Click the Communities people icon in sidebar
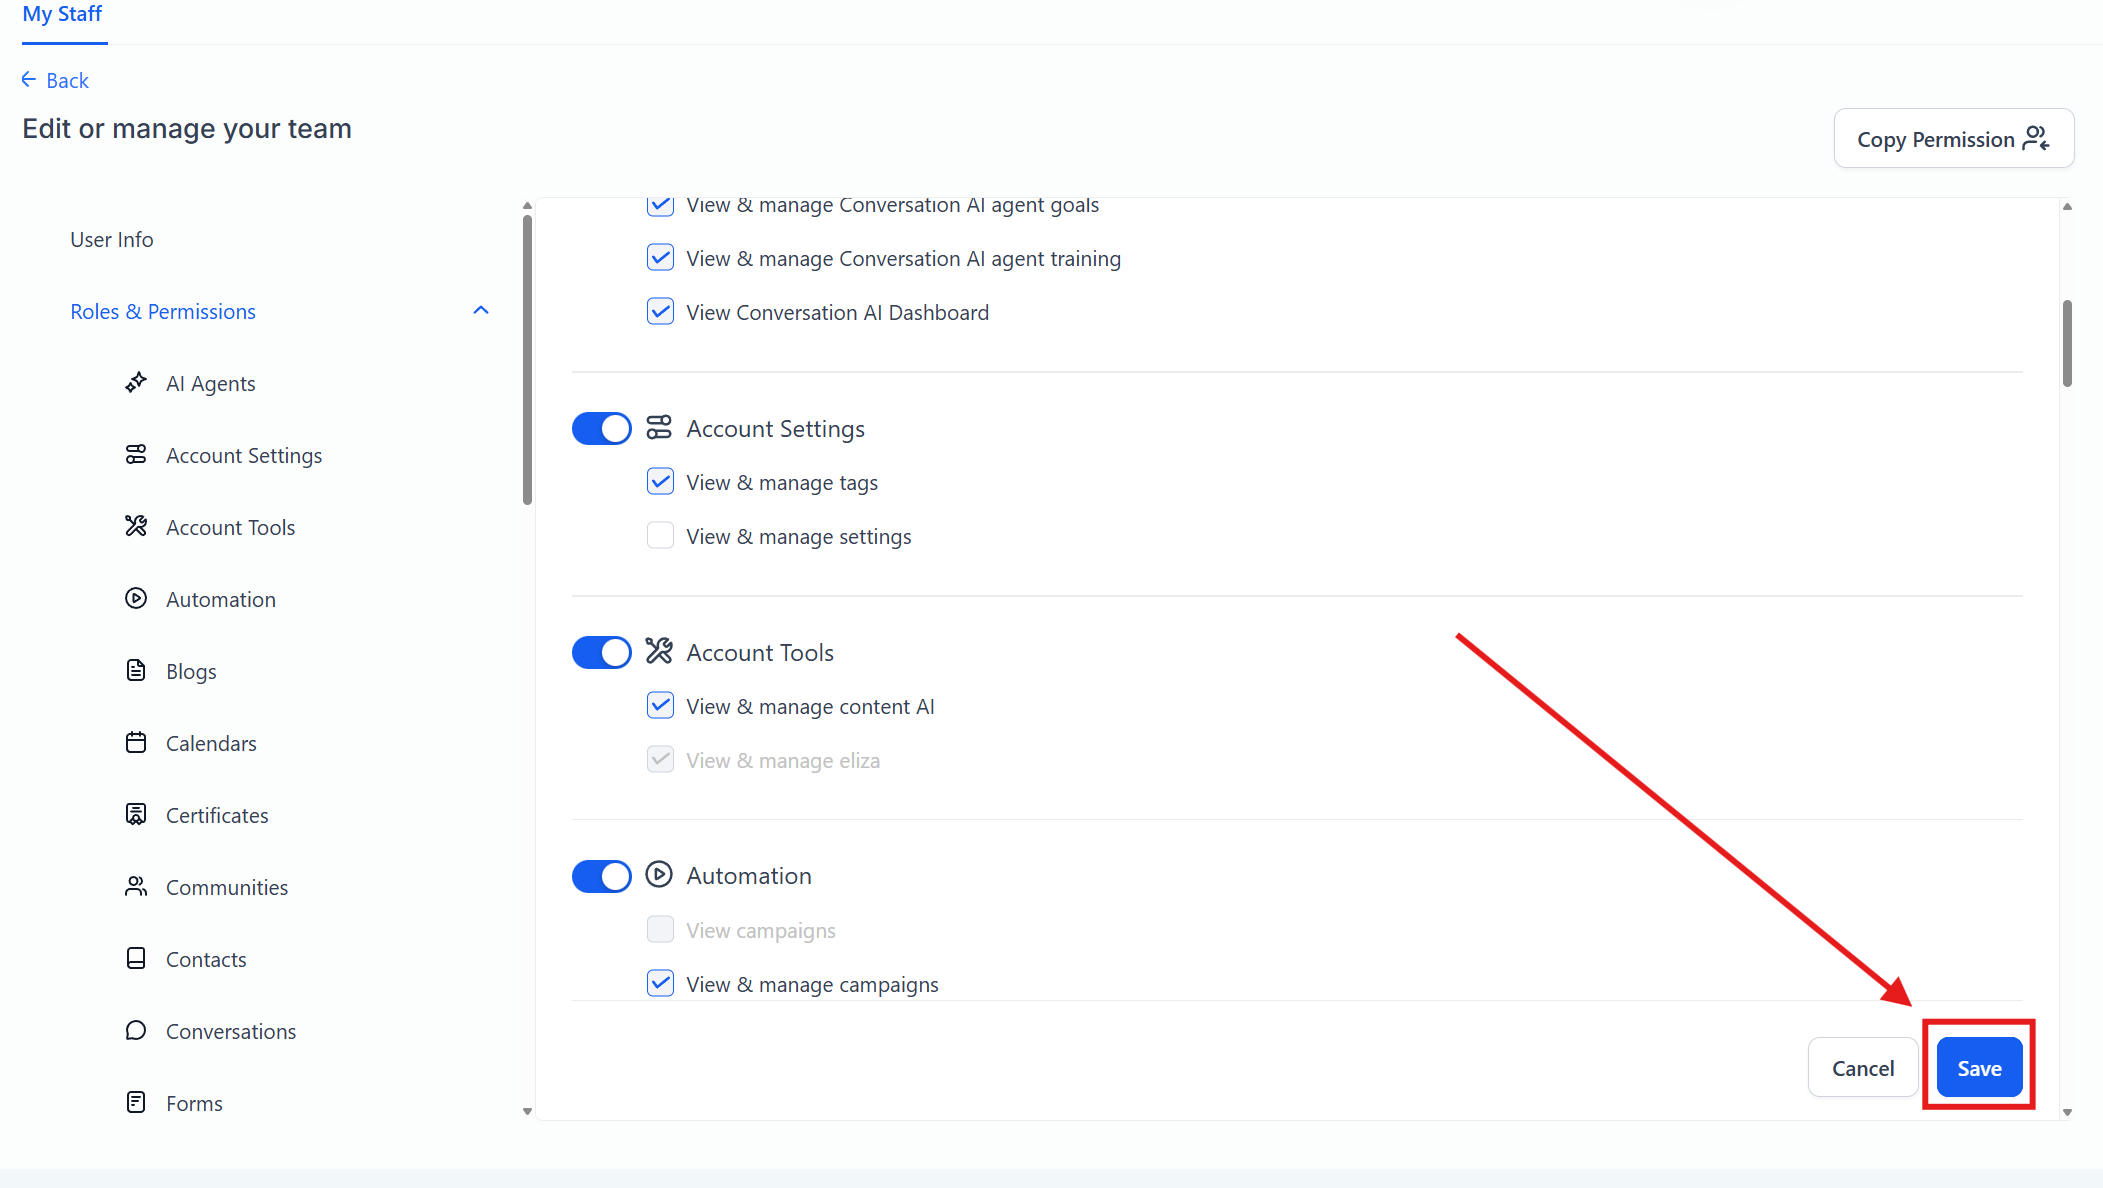The width and height of the screenshot is (2103, 1188). (x=136, y=886)
